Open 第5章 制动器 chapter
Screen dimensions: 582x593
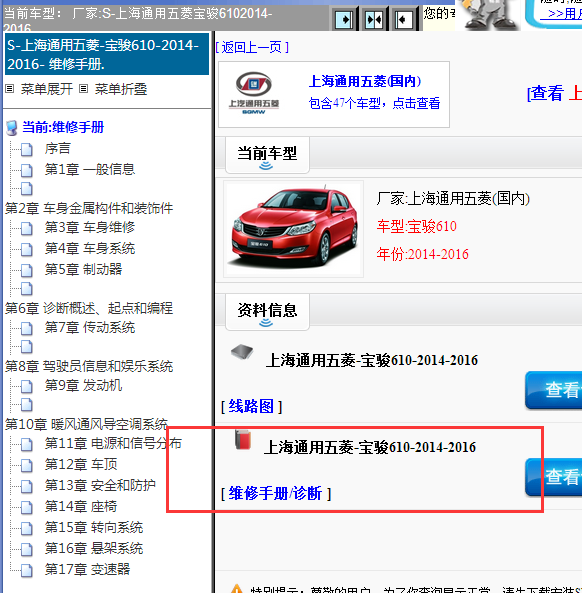point(83,269)
